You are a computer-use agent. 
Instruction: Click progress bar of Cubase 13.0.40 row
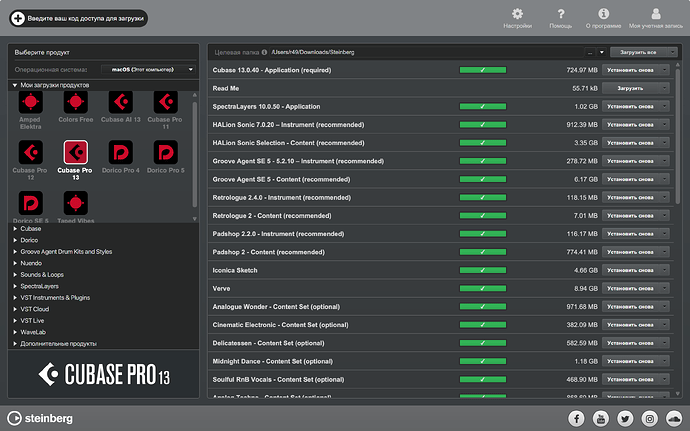483,70
